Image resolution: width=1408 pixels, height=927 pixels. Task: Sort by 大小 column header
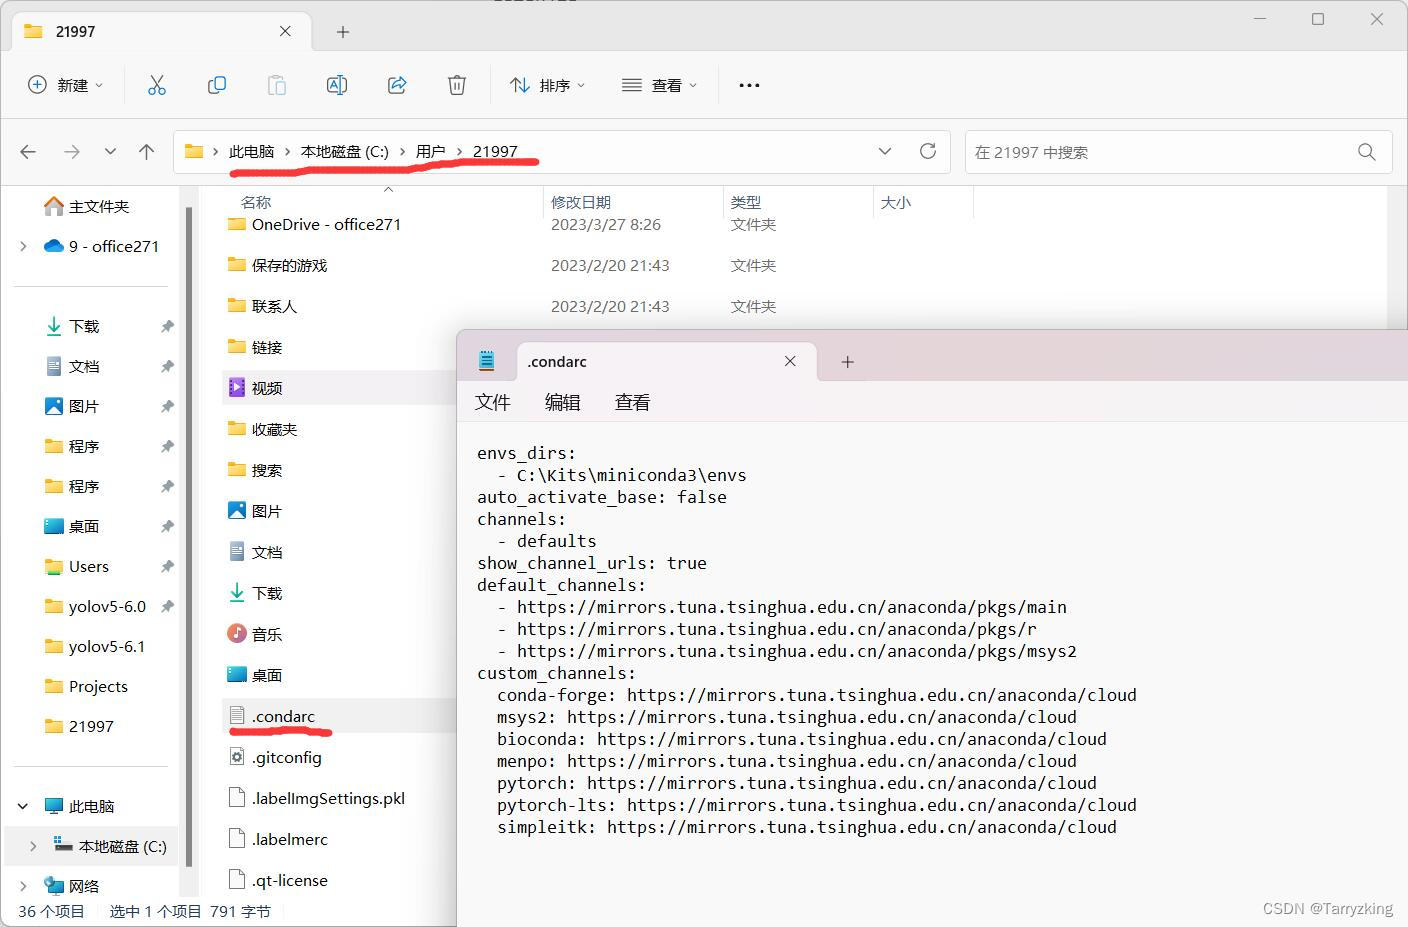click(x=896, y=202)
